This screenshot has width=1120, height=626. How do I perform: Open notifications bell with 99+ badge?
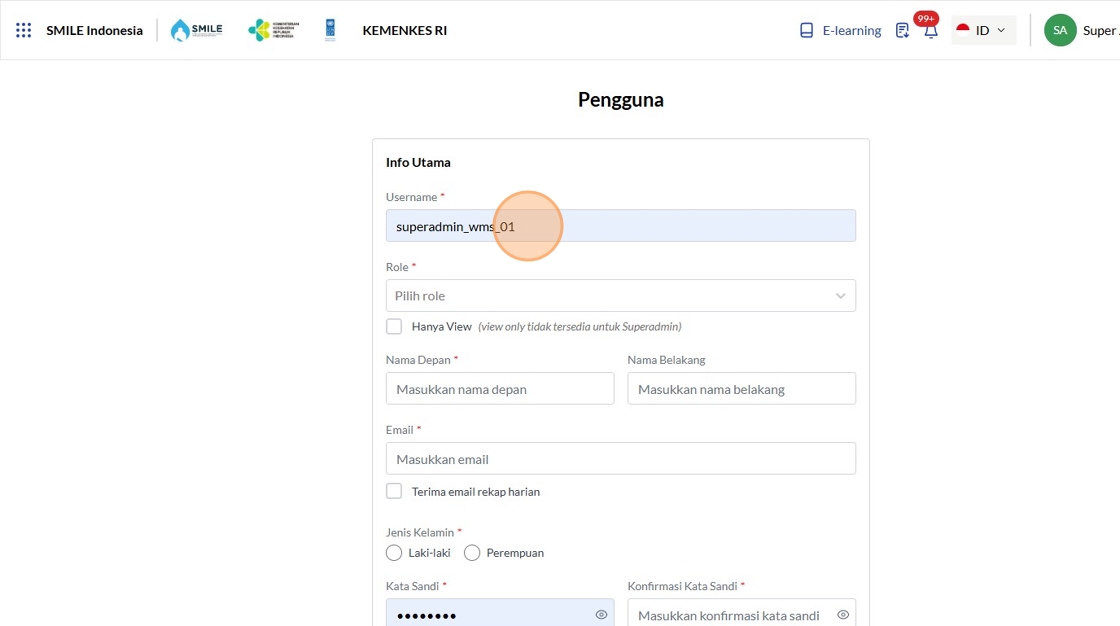pos(930,30)
